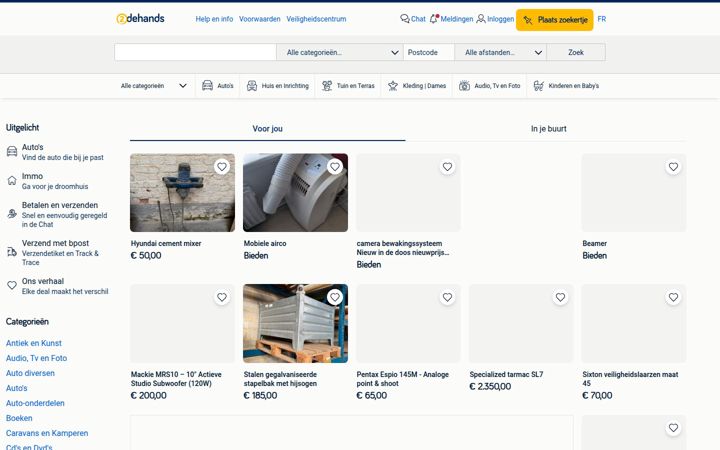Favorite the Hyundai cement mixer listing
The width and height of the screenshot is (720, 450).
pyautogui.click(x=222, y=167)
